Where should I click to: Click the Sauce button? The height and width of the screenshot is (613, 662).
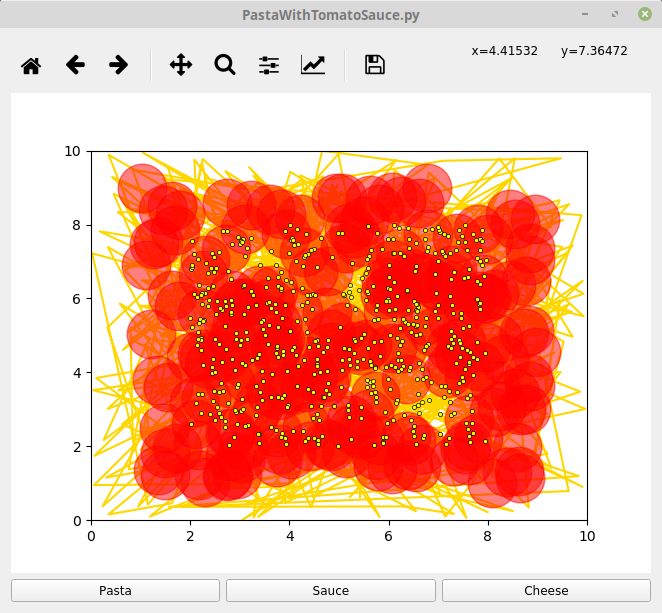click(x=331, y=590)
